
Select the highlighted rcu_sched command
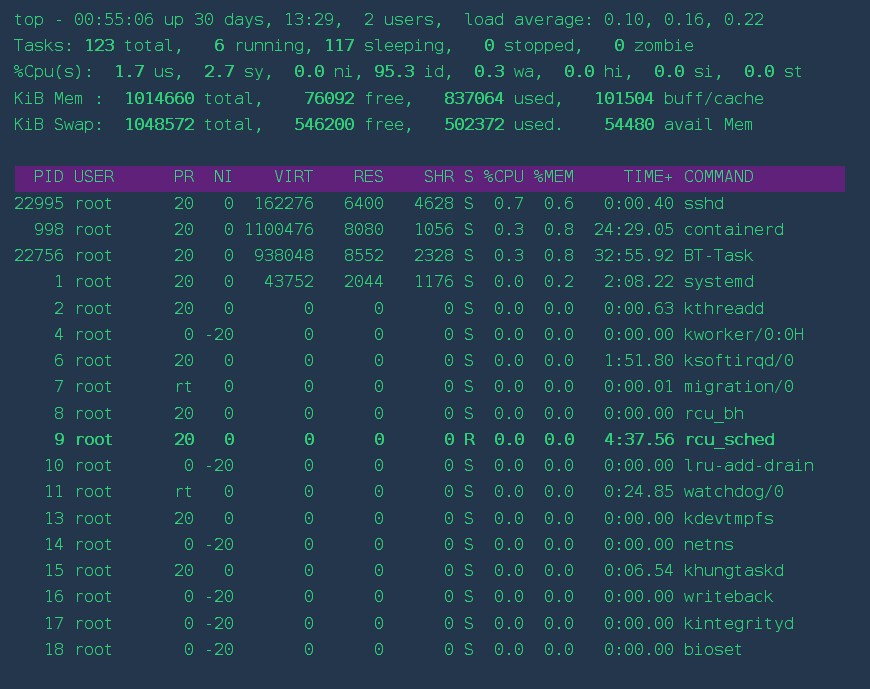[729, 440]
